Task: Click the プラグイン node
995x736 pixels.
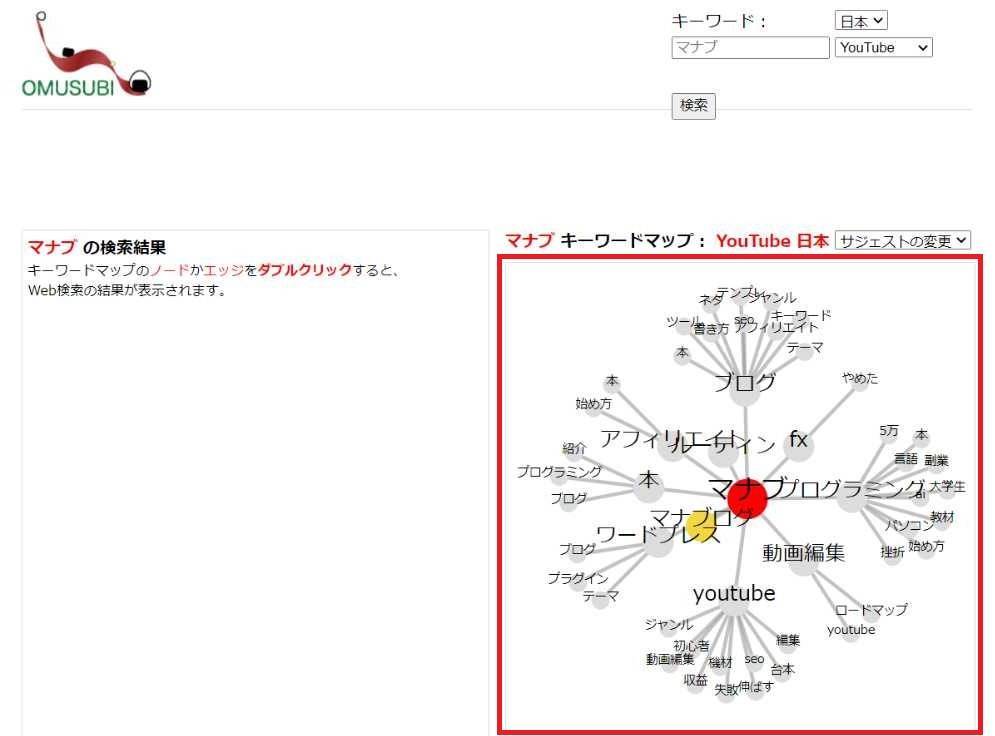Action: pos(577,582)
